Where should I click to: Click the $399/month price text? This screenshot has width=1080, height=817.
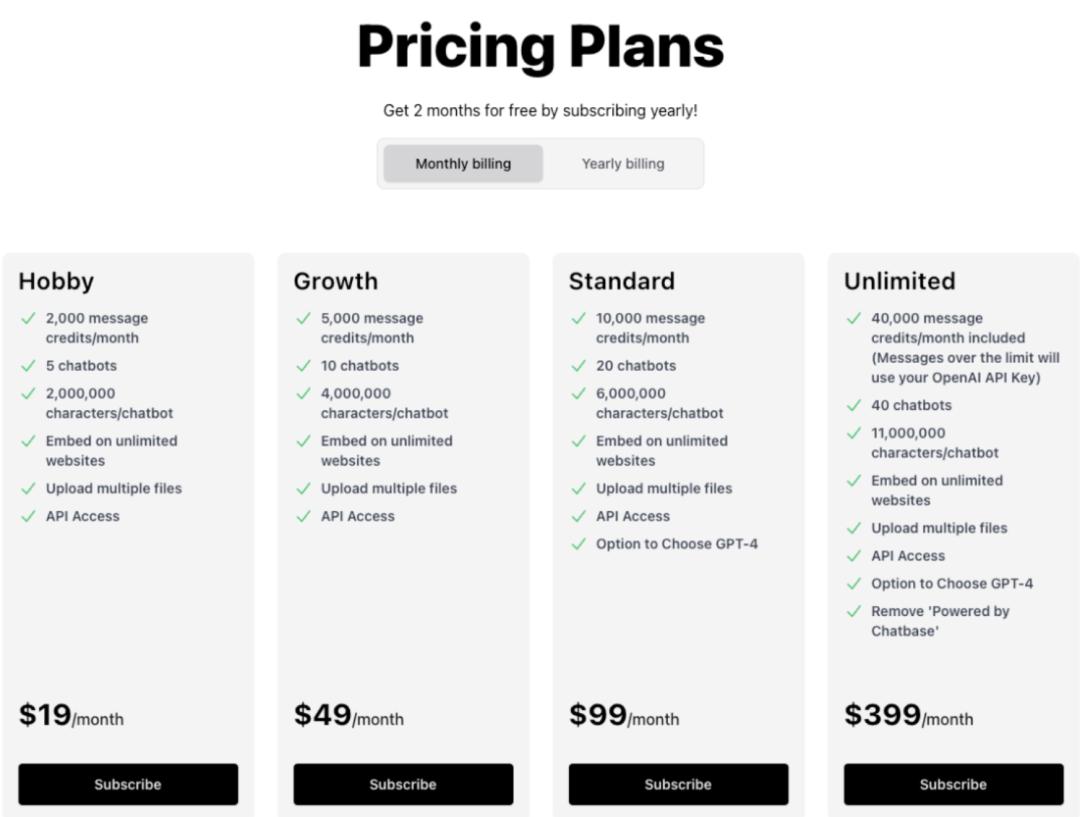(908, 716)
